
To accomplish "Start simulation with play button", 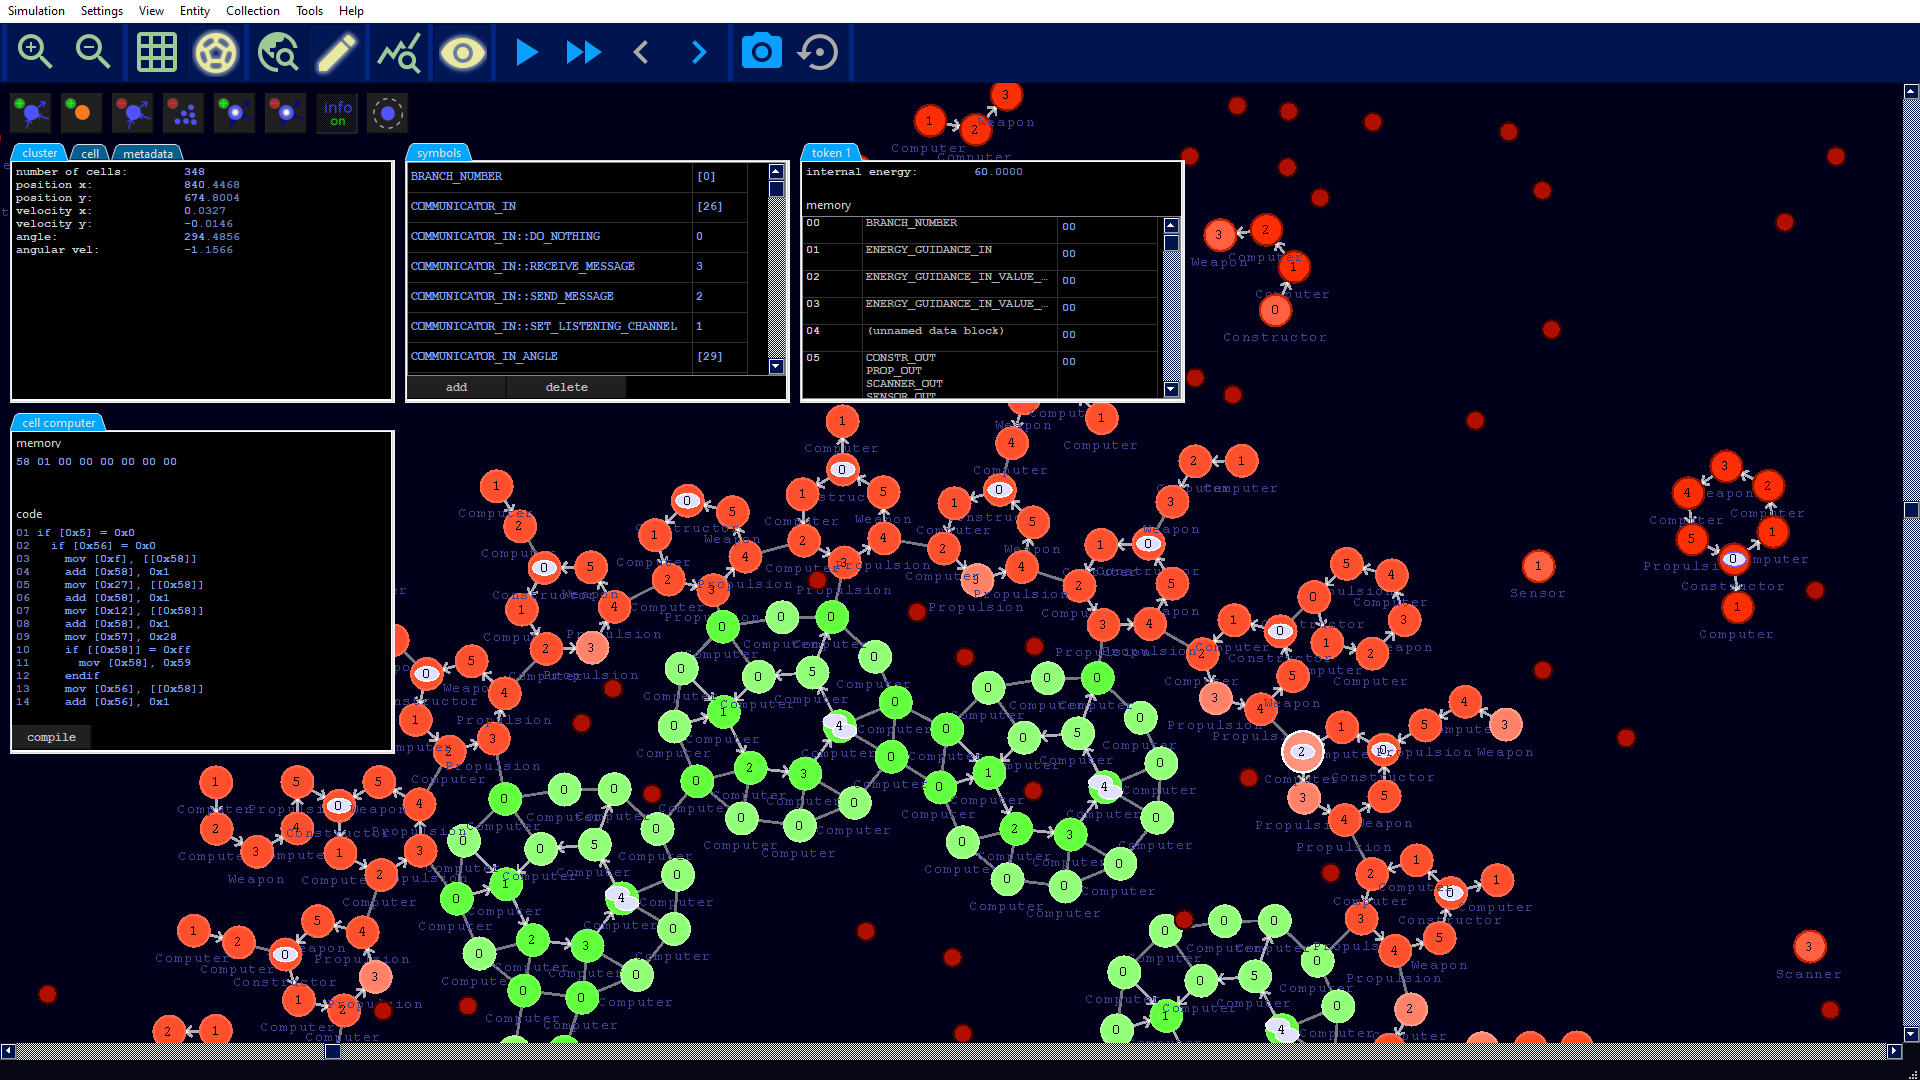I will tap(526, 52).
